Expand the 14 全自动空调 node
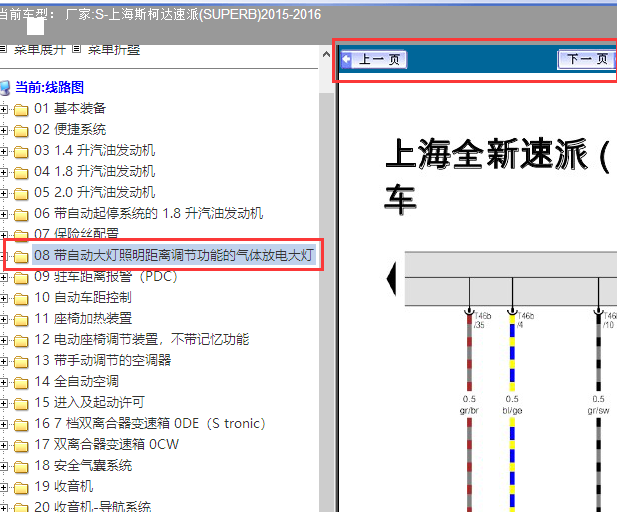Image resolution: width=617 pixels, height=512 pixels. click(x=4, y=382)
